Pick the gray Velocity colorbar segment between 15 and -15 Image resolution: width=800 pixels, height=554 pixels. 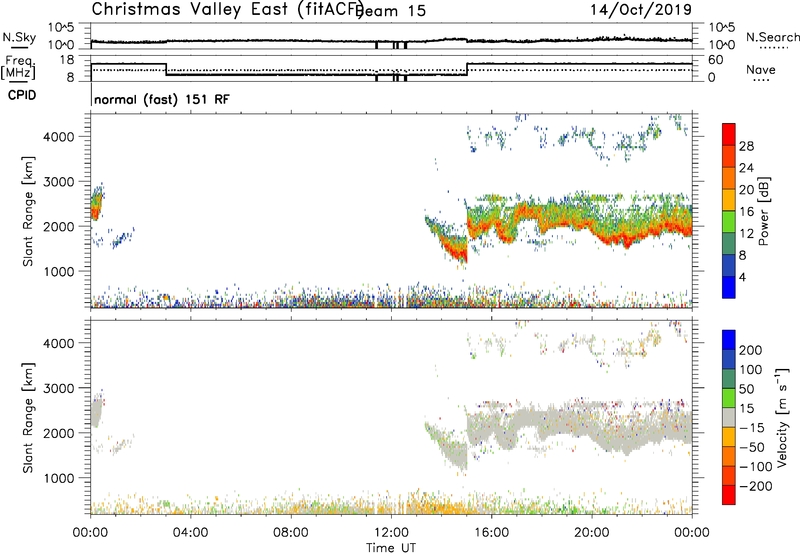coord(729,417)
